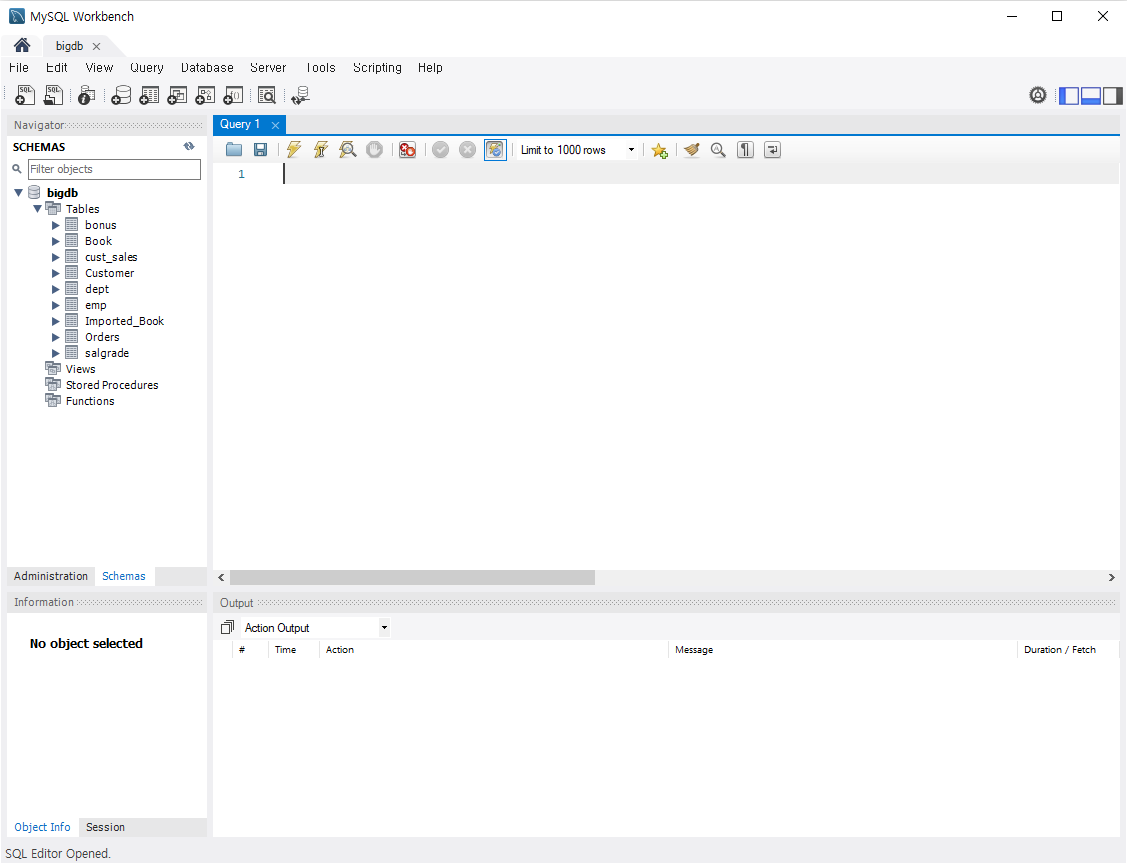Viewport: 1127px width, 863px height.
Task: Expand the Customer table node
Action: 55,273
